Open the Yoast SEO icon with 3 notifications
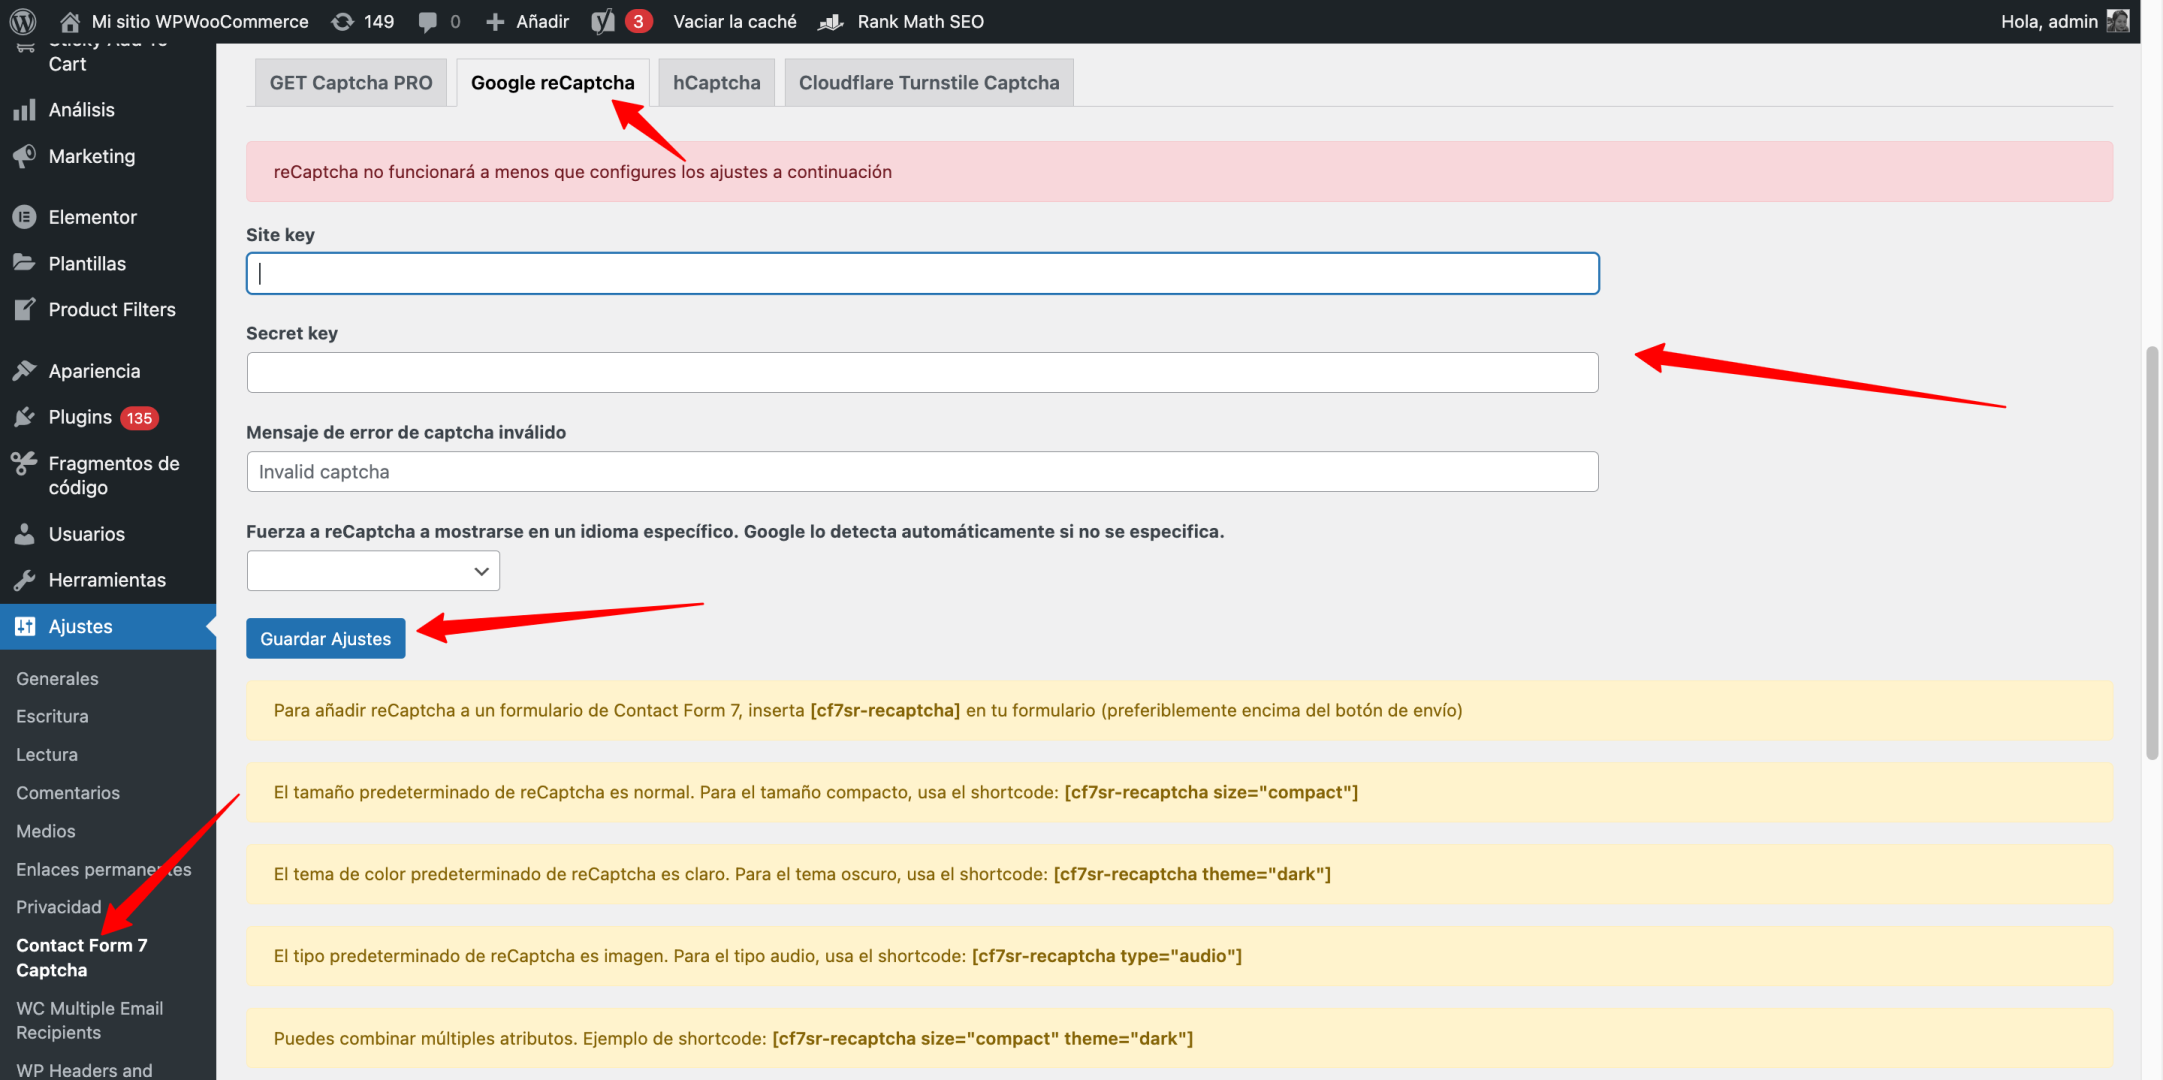2163x1080 pixels. pyautogui.click(x=603, y=21)
